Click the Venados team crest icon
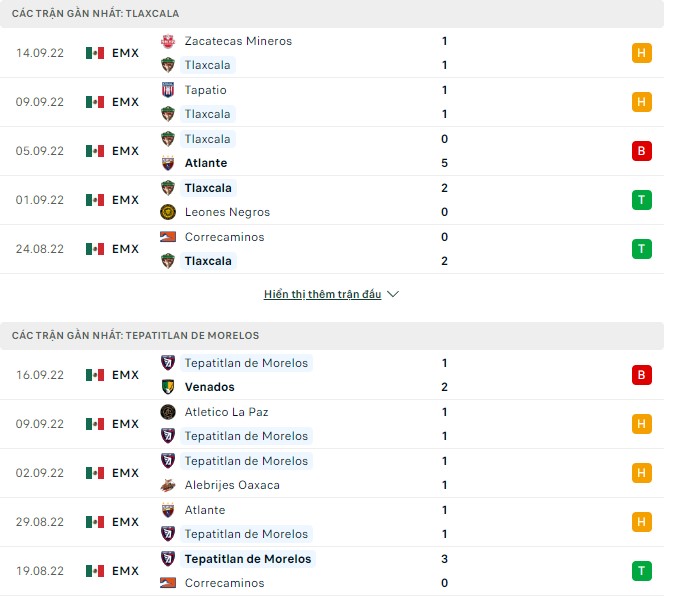 click(x=168, y=387)
